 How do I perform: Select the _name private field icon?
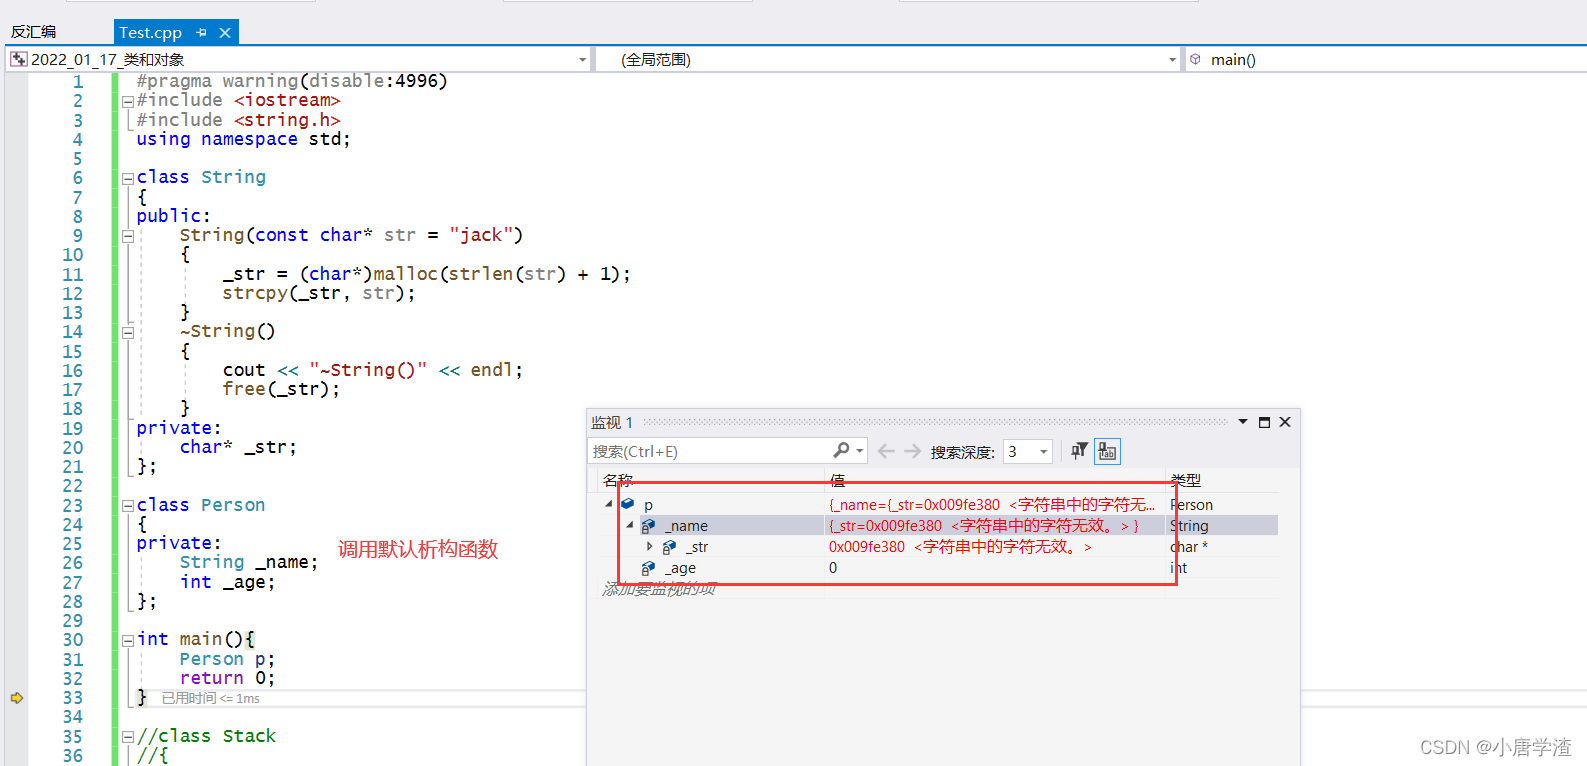click(x=648, y=525)
